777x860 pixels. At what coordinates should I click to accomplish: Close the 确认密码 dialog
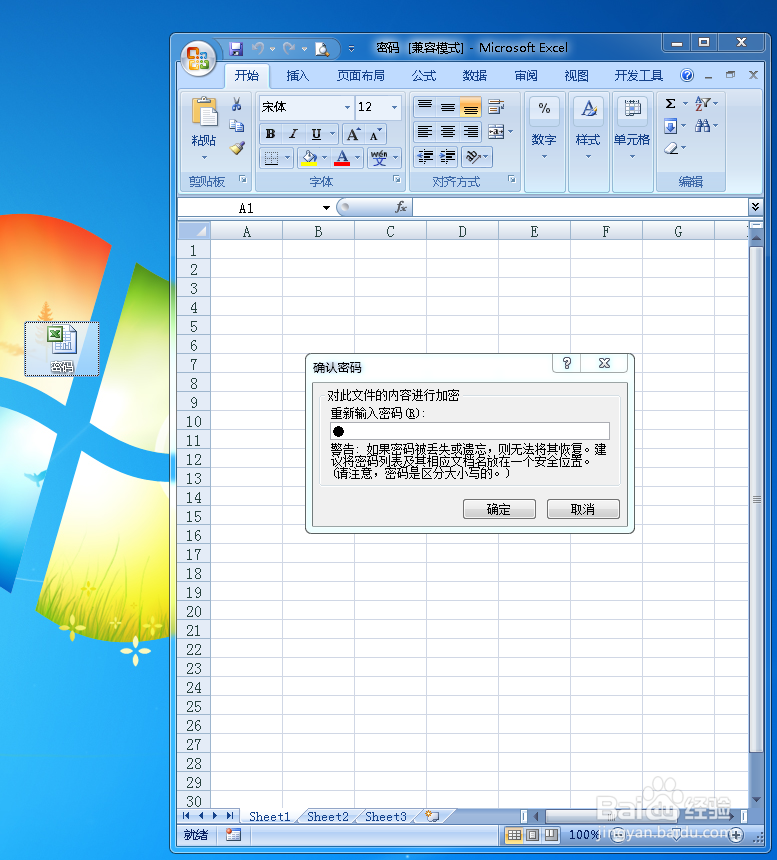(x=604, y=363)
